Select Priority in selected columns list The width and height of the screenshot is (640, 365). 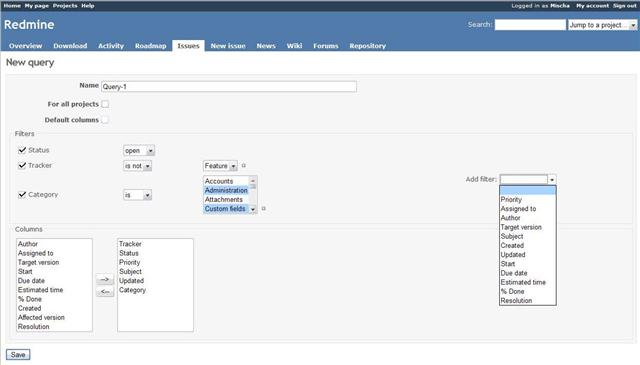coord(155,262)
